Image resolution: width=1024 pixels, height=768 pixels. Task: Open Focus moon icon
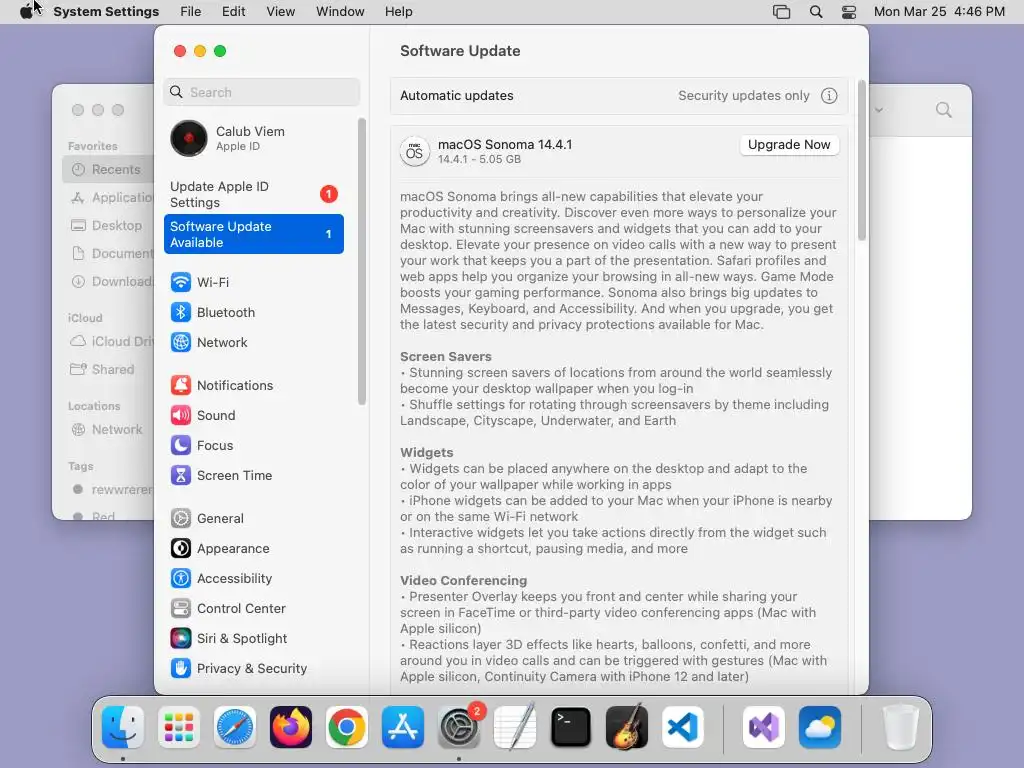[x=181, y=445]
